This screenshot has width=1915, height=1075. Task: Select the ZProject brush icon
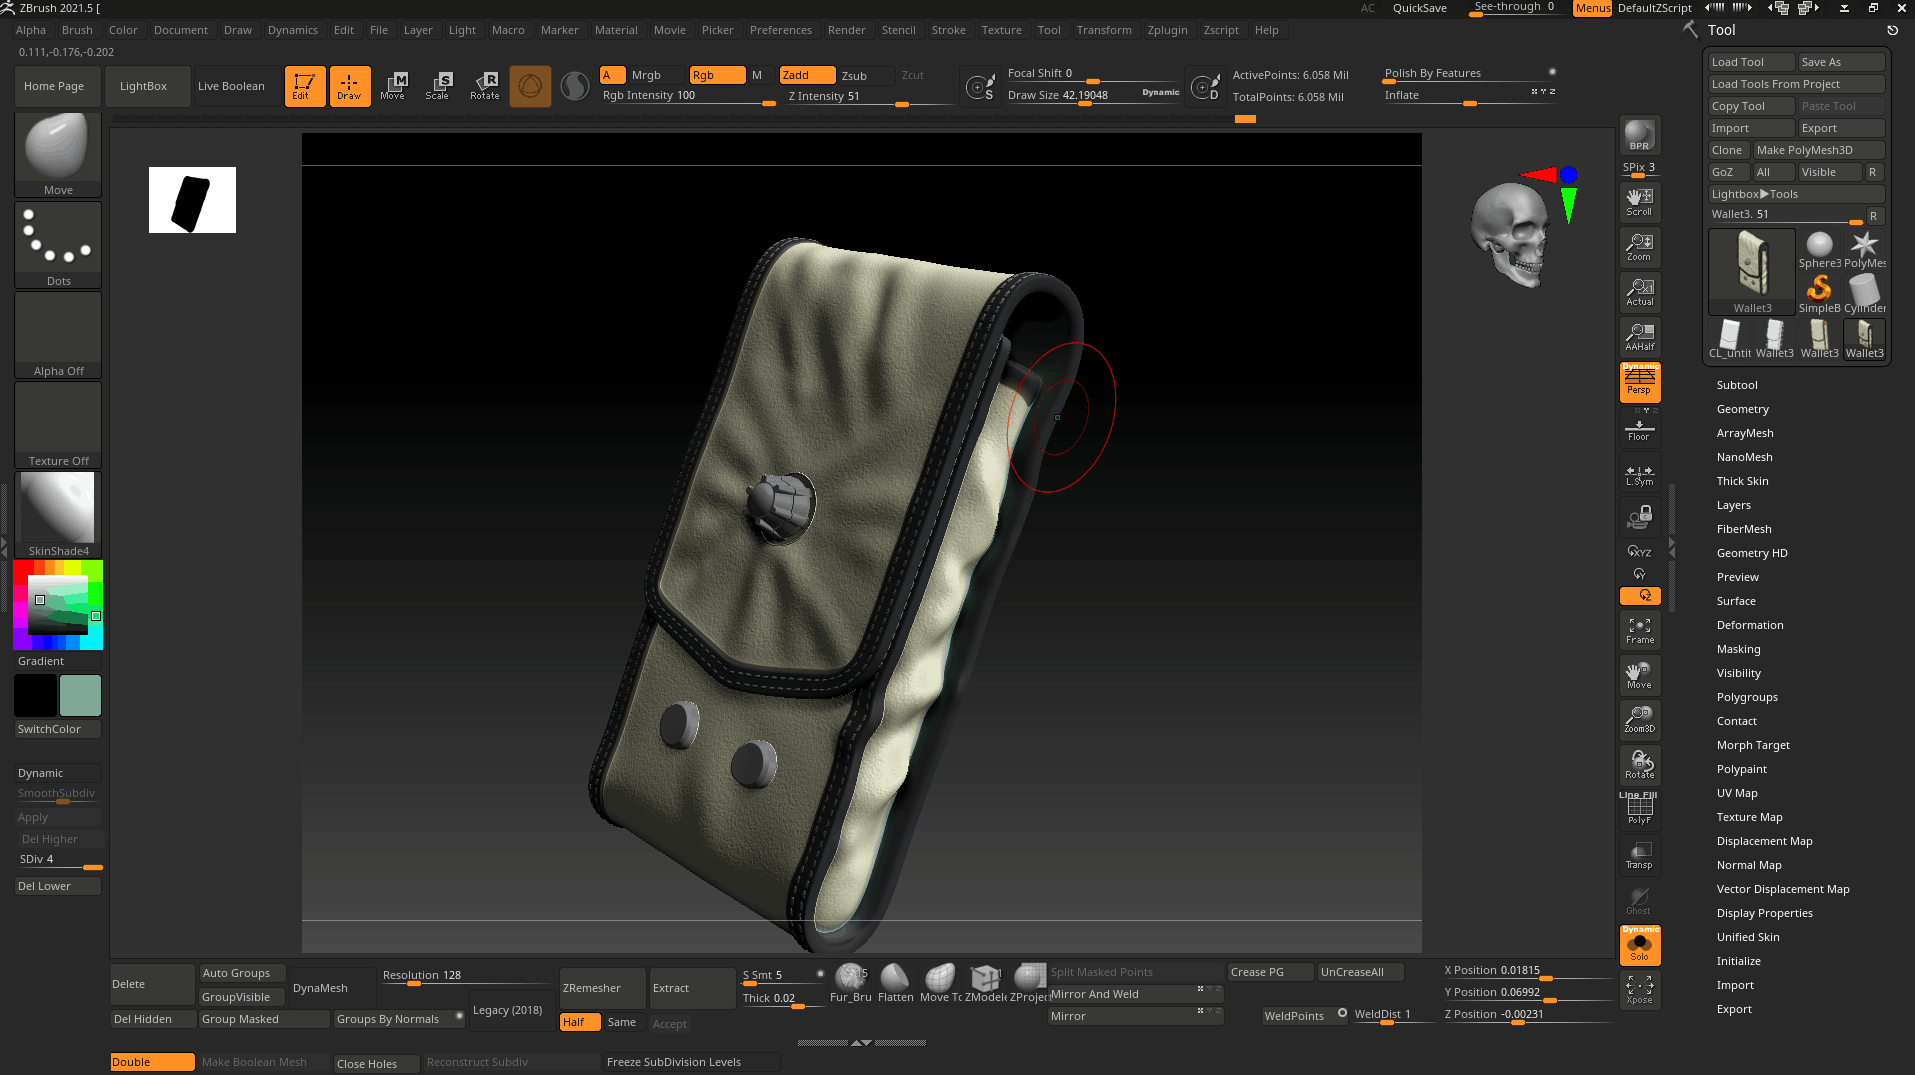click(x=1028, y=983)
